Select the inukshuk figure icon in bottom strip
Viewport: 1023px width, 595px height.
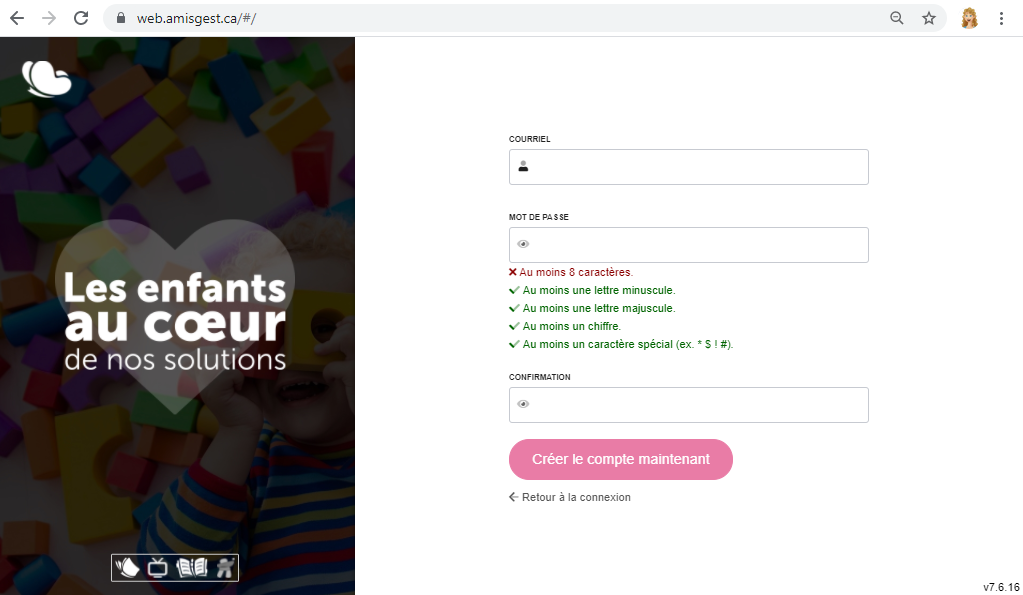point(225,568)
